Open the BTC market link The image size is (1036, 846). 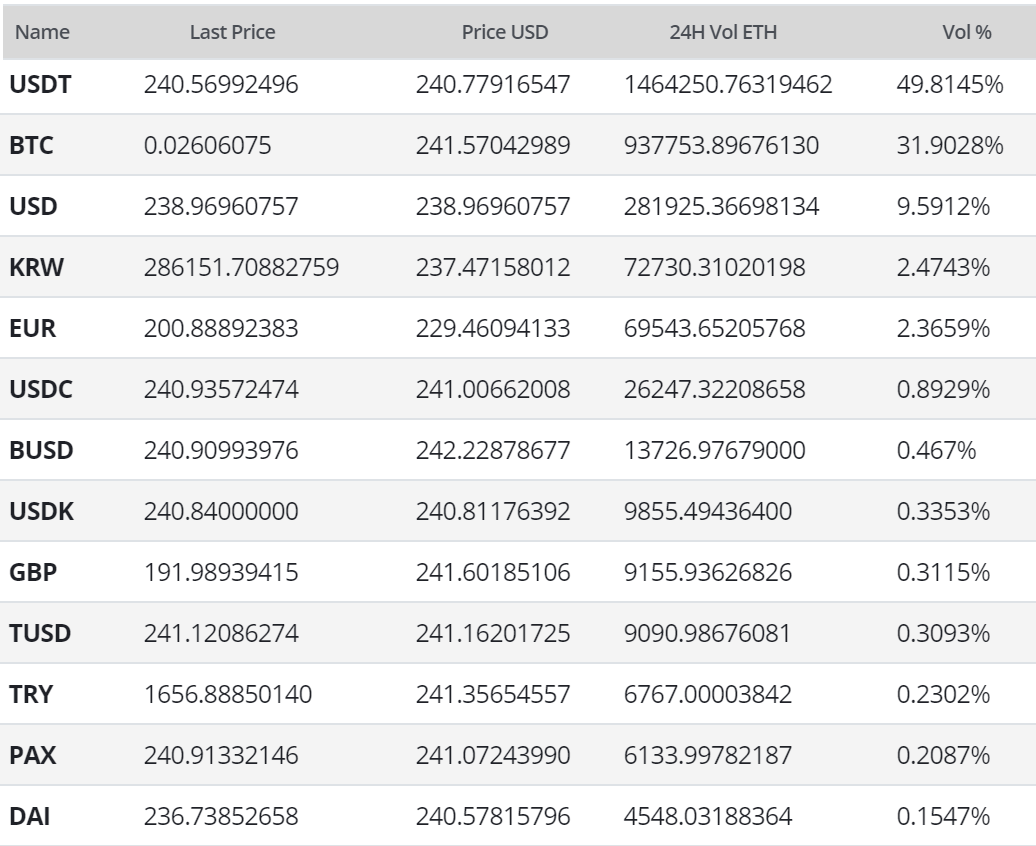[31, 146]
